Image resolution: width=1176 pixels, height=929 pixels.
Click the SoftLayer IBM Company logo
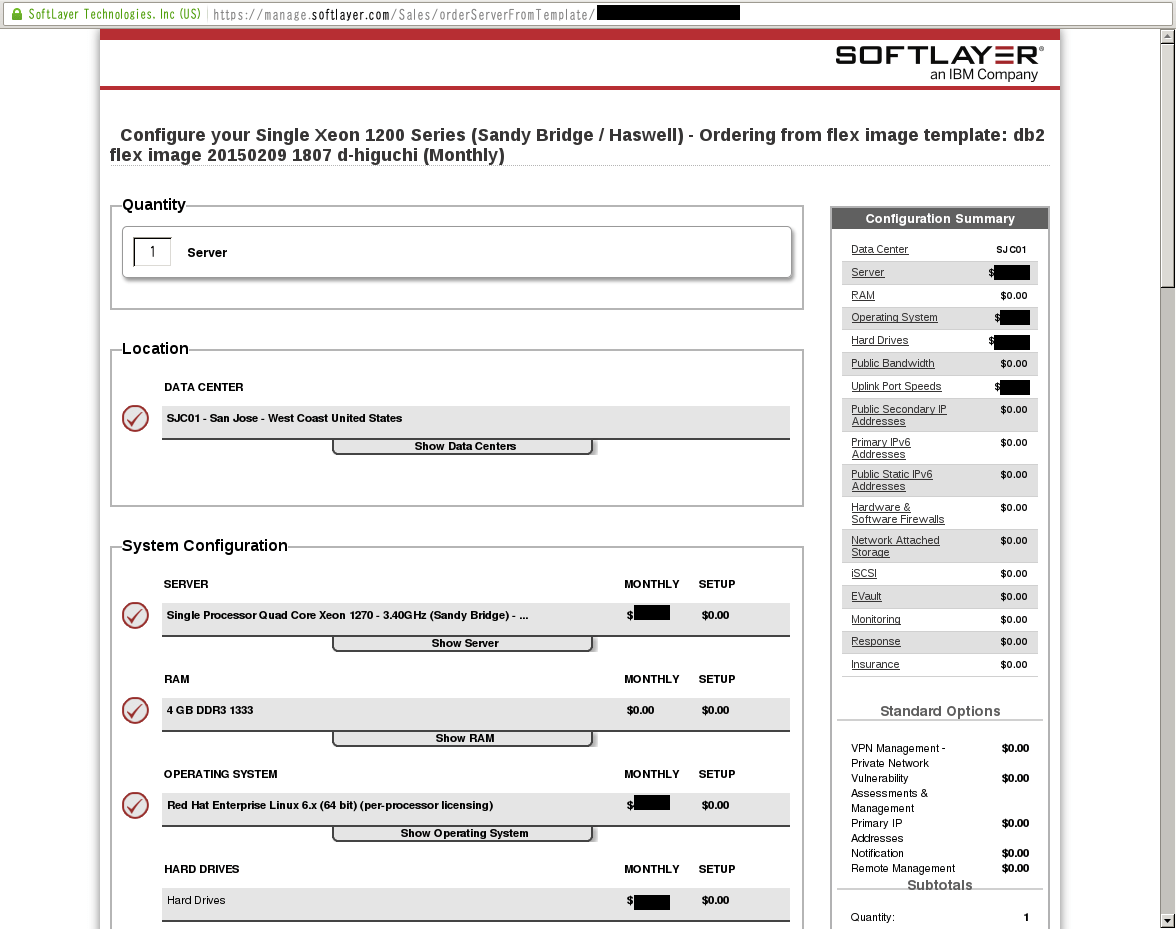point(939,63)
